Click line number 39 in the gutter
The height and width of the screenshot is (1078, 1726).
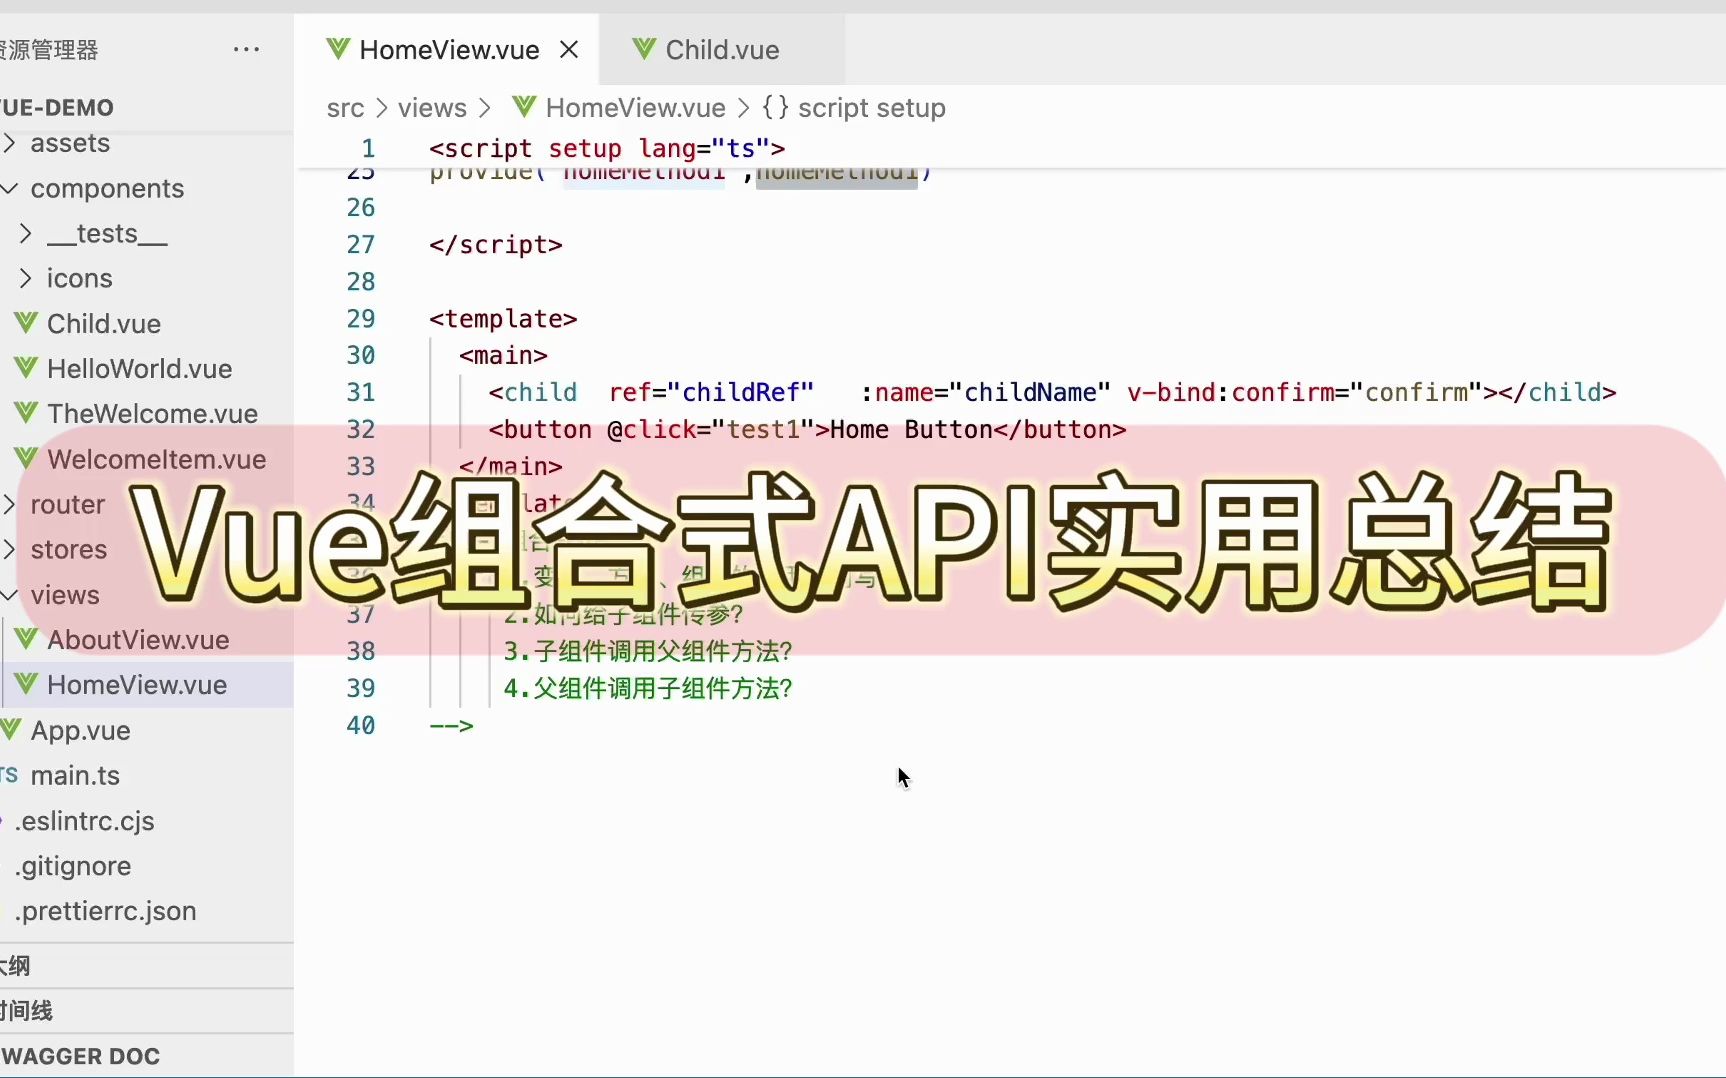[x=360, y=688]
